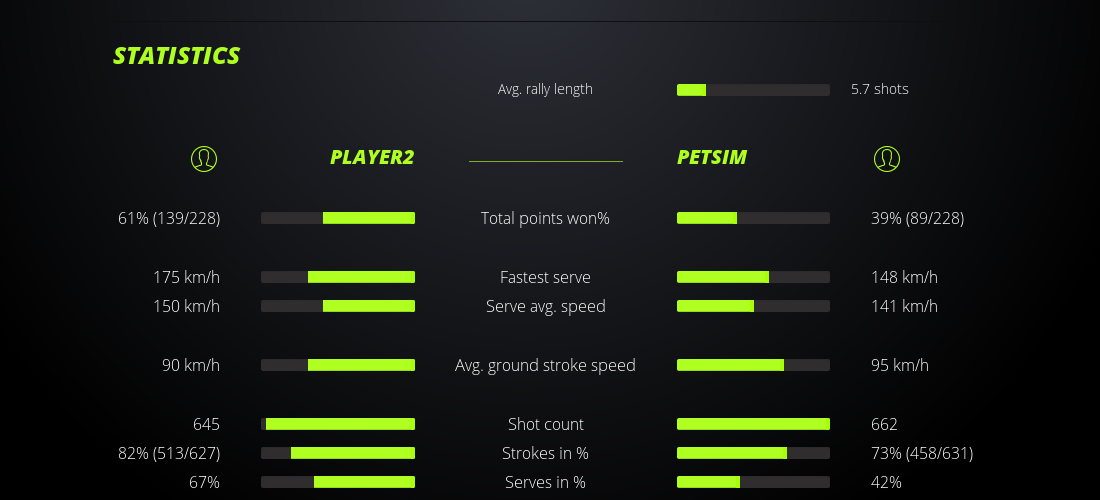1100x500 pixels.
Task: Click PETSIM's Total points won bar
Action: 753,218
